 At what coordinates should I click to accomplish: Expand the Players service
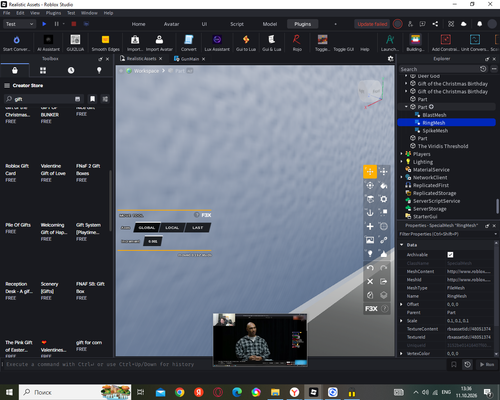(x=402, y=154)
